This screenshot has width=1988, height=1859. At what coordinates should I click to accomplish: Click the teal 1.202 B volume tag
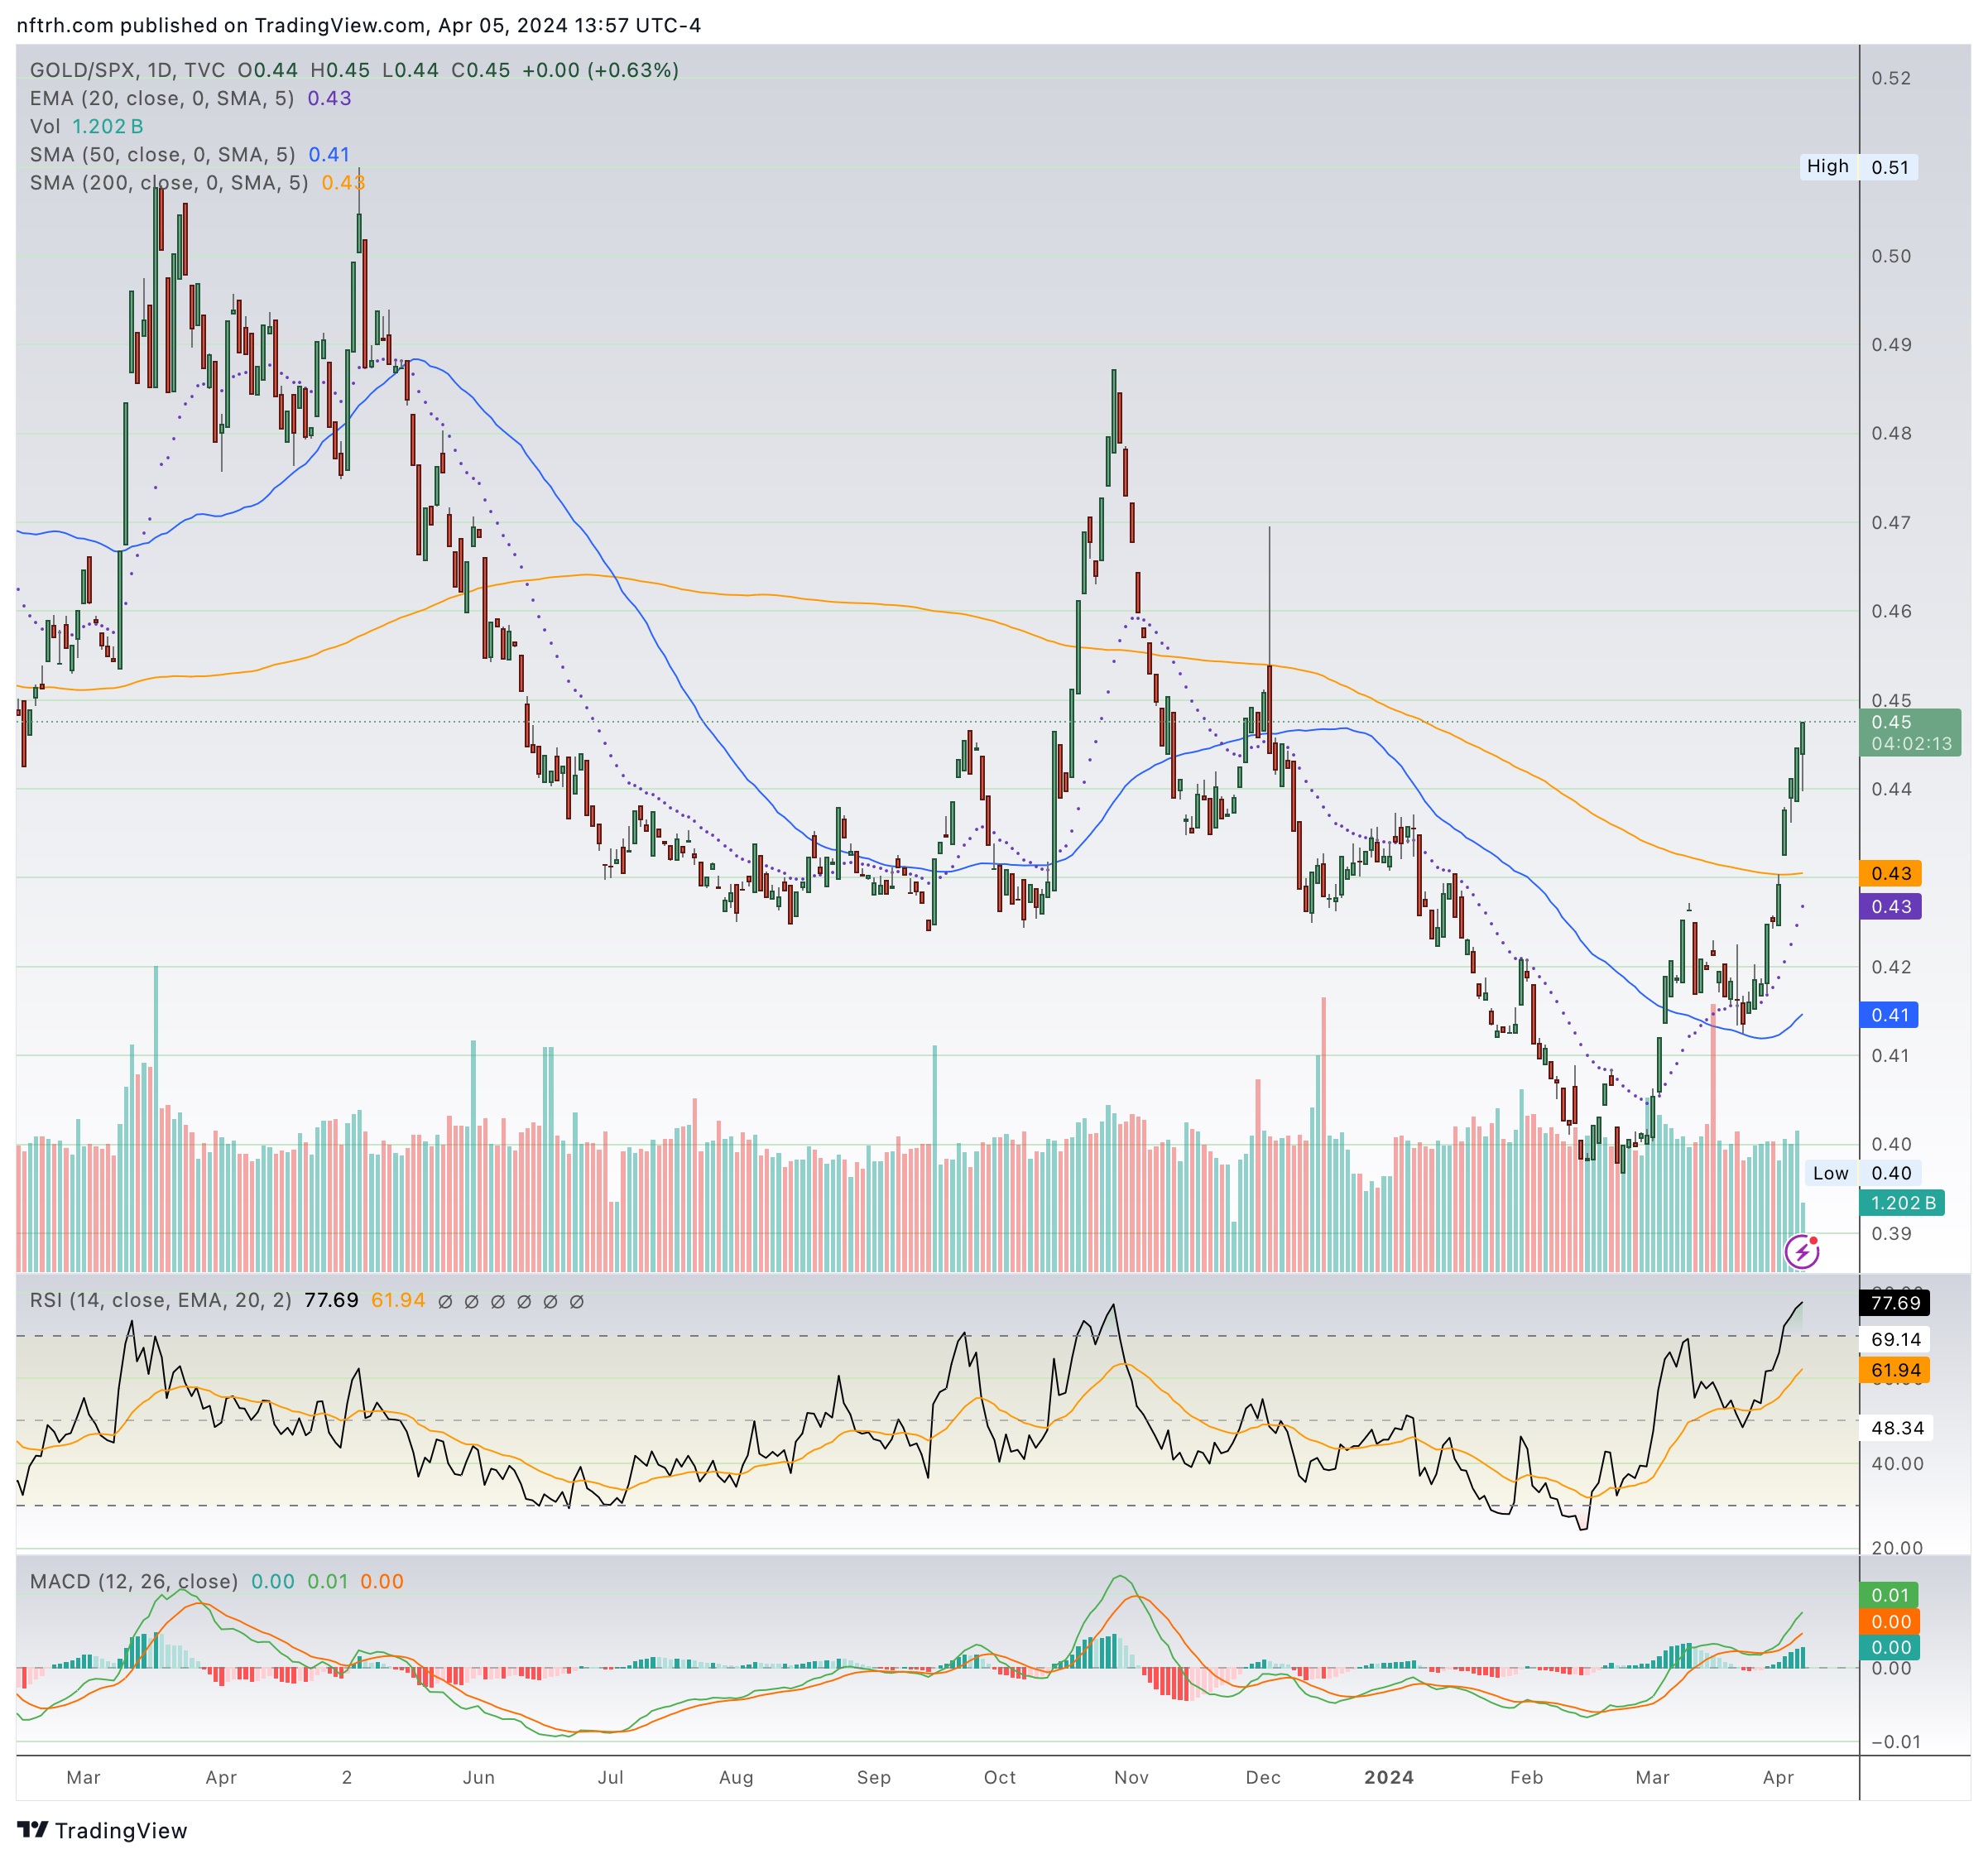[x=1900, y=1203]
